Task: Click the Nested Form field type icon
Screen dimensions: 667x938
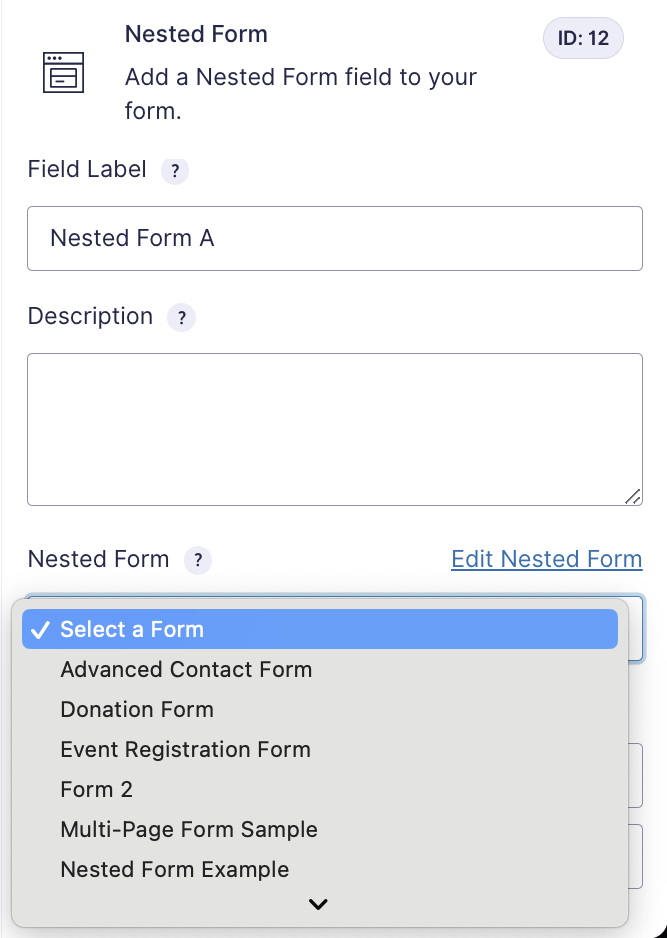Action: pyautogui.click(x=63, y=72)
